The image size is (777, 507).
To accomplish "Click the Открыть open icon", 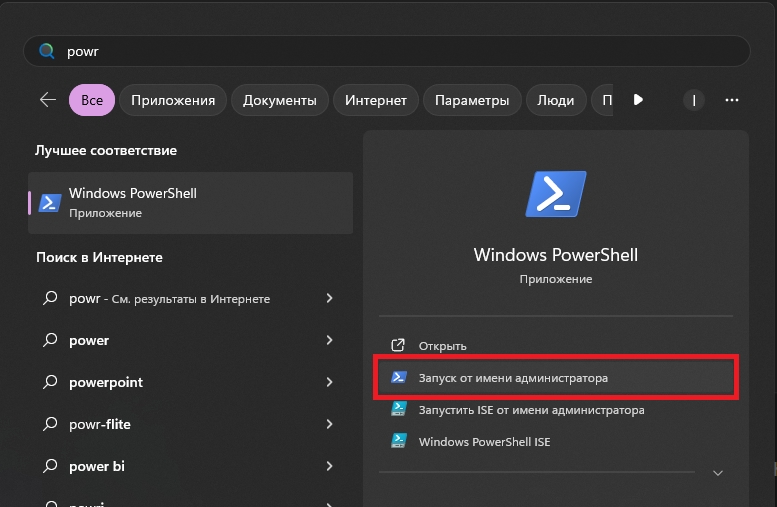I will coord(398,346).
